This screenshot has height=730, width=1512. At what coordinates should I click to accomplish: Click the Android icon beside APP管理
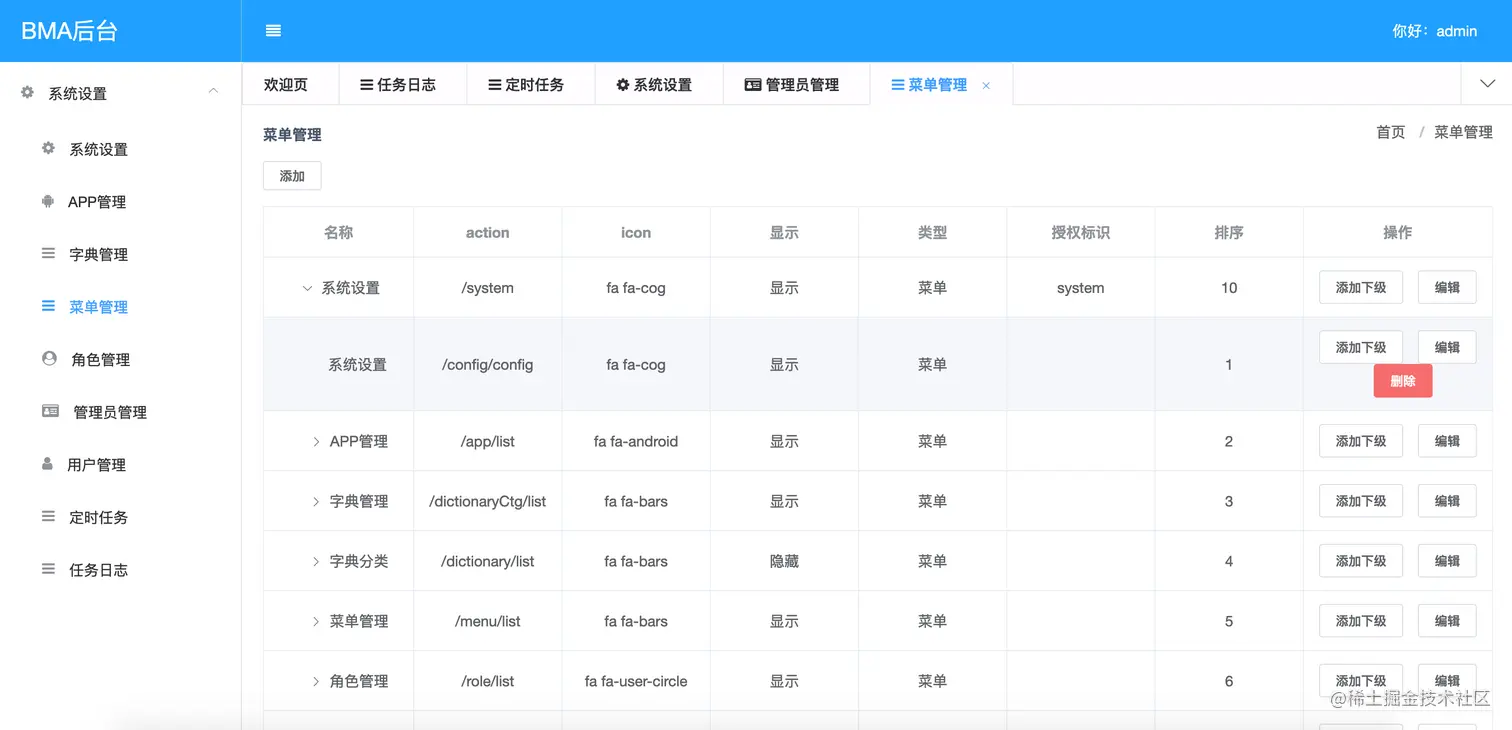coord(47,201)
